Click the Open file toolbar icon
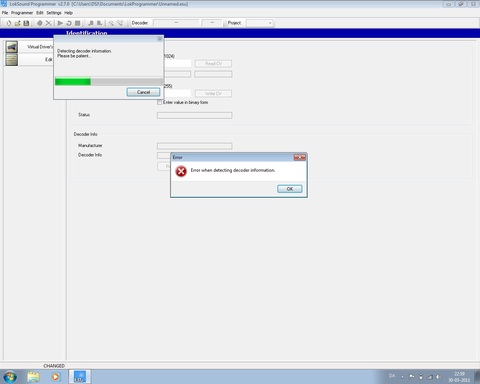480x384 pixels. click(17, 23)
